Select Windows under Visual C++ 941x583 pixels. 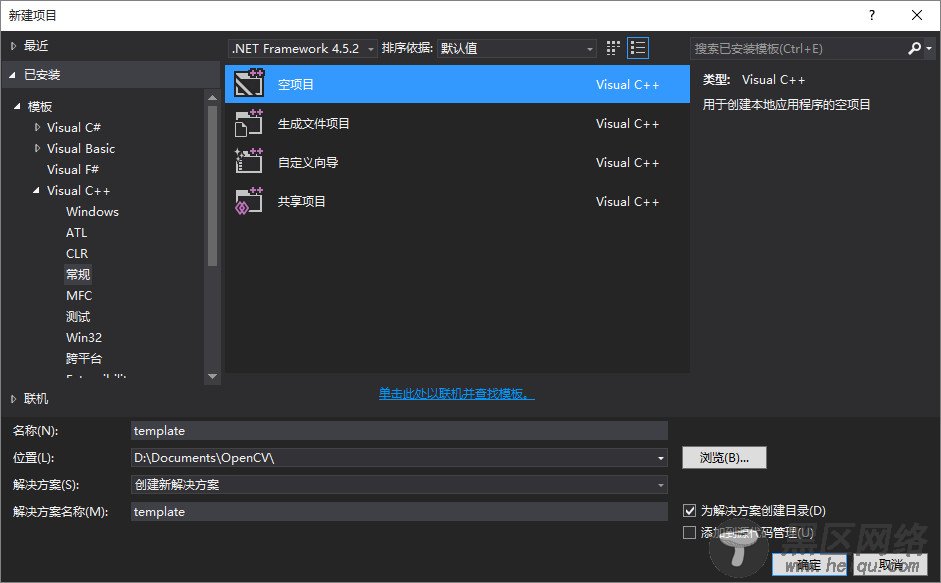click(92, 211)
